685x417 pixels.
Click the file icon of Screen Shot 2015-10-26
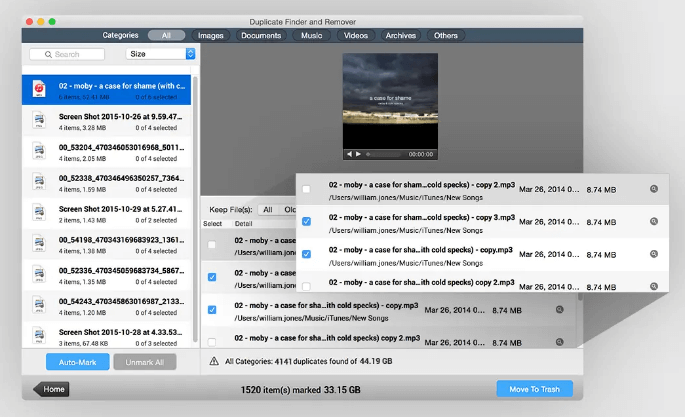(39, 120)
